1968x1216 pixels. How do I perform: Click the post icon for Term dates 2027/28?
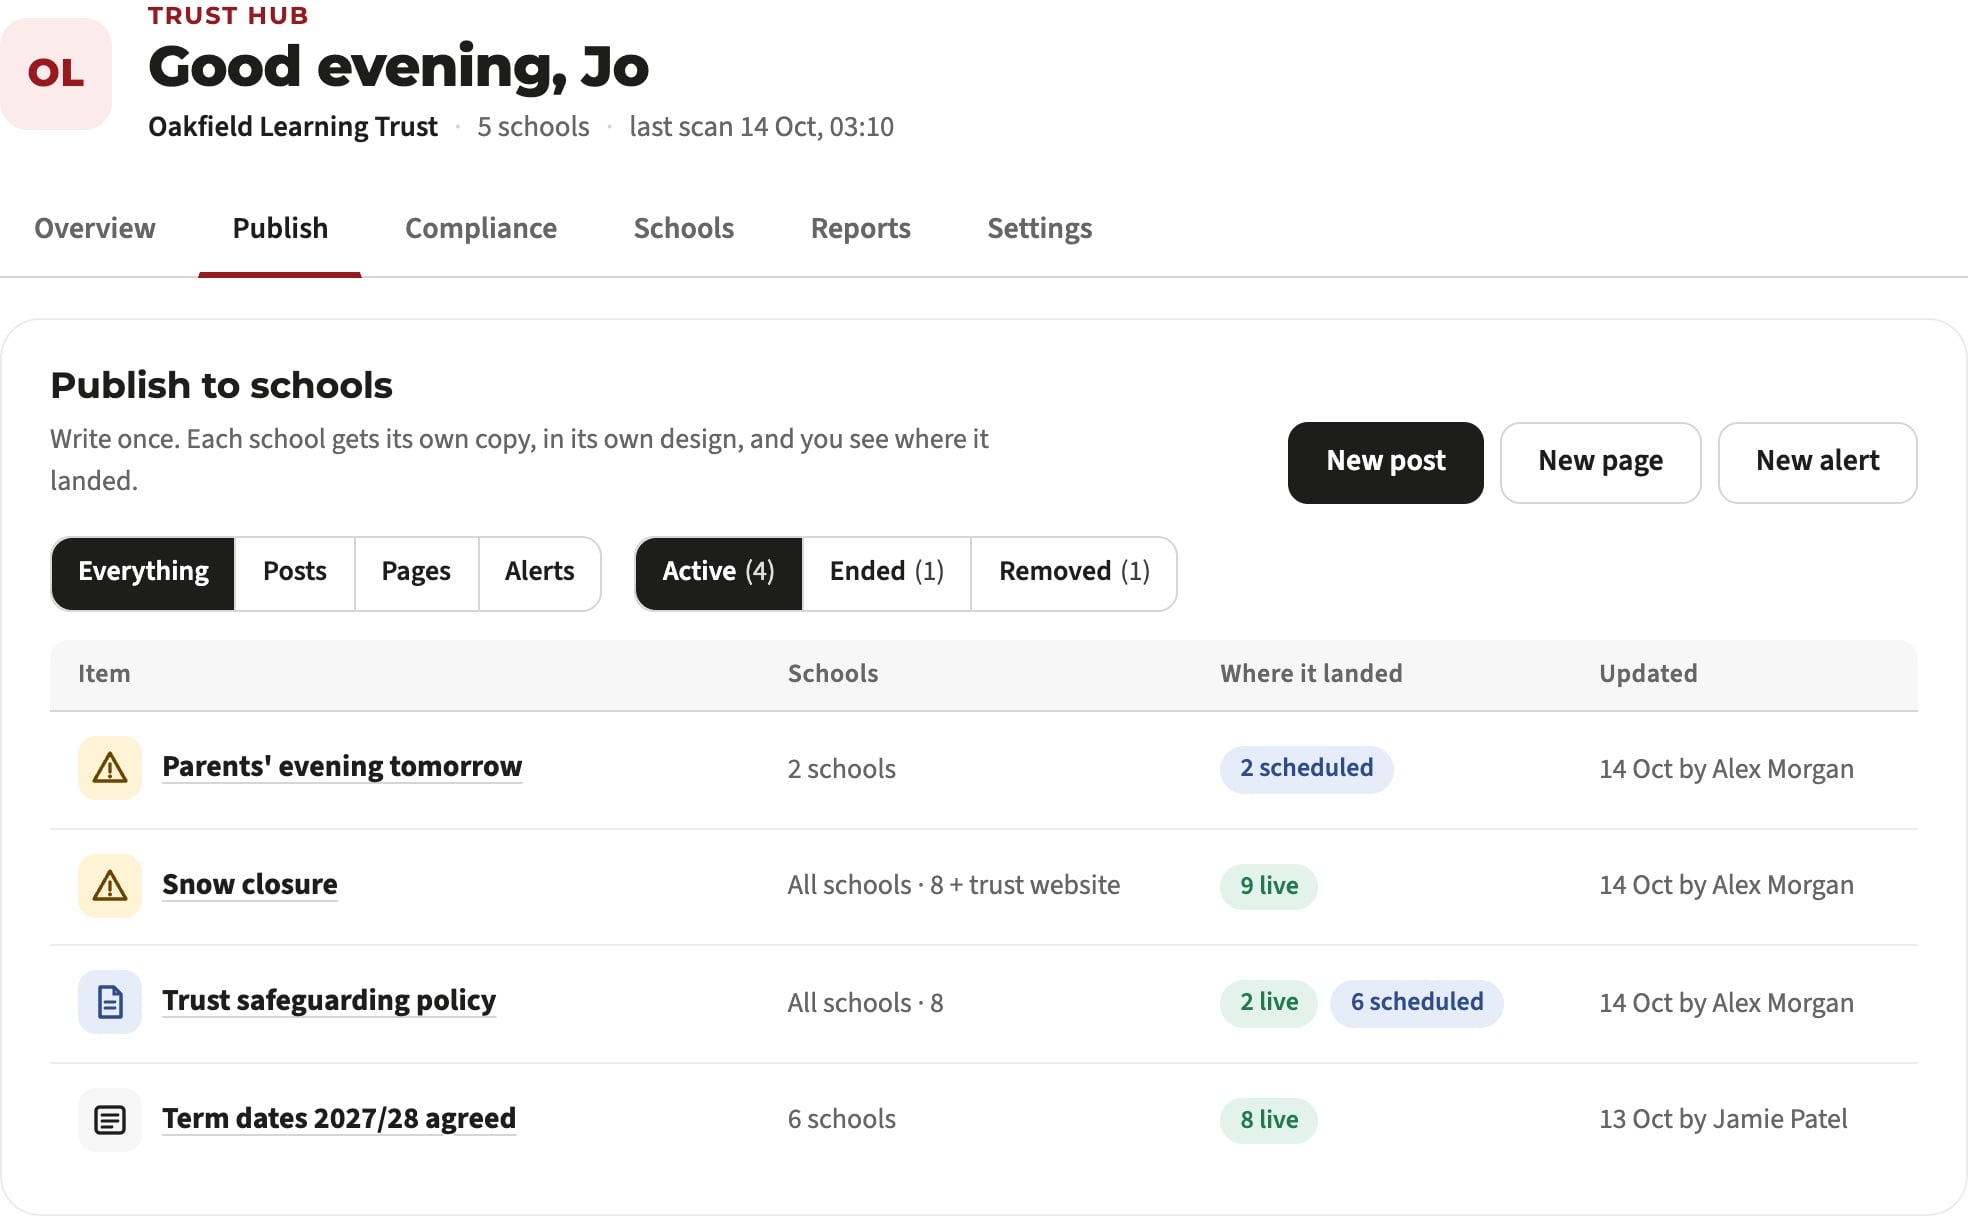(110, 1120)
